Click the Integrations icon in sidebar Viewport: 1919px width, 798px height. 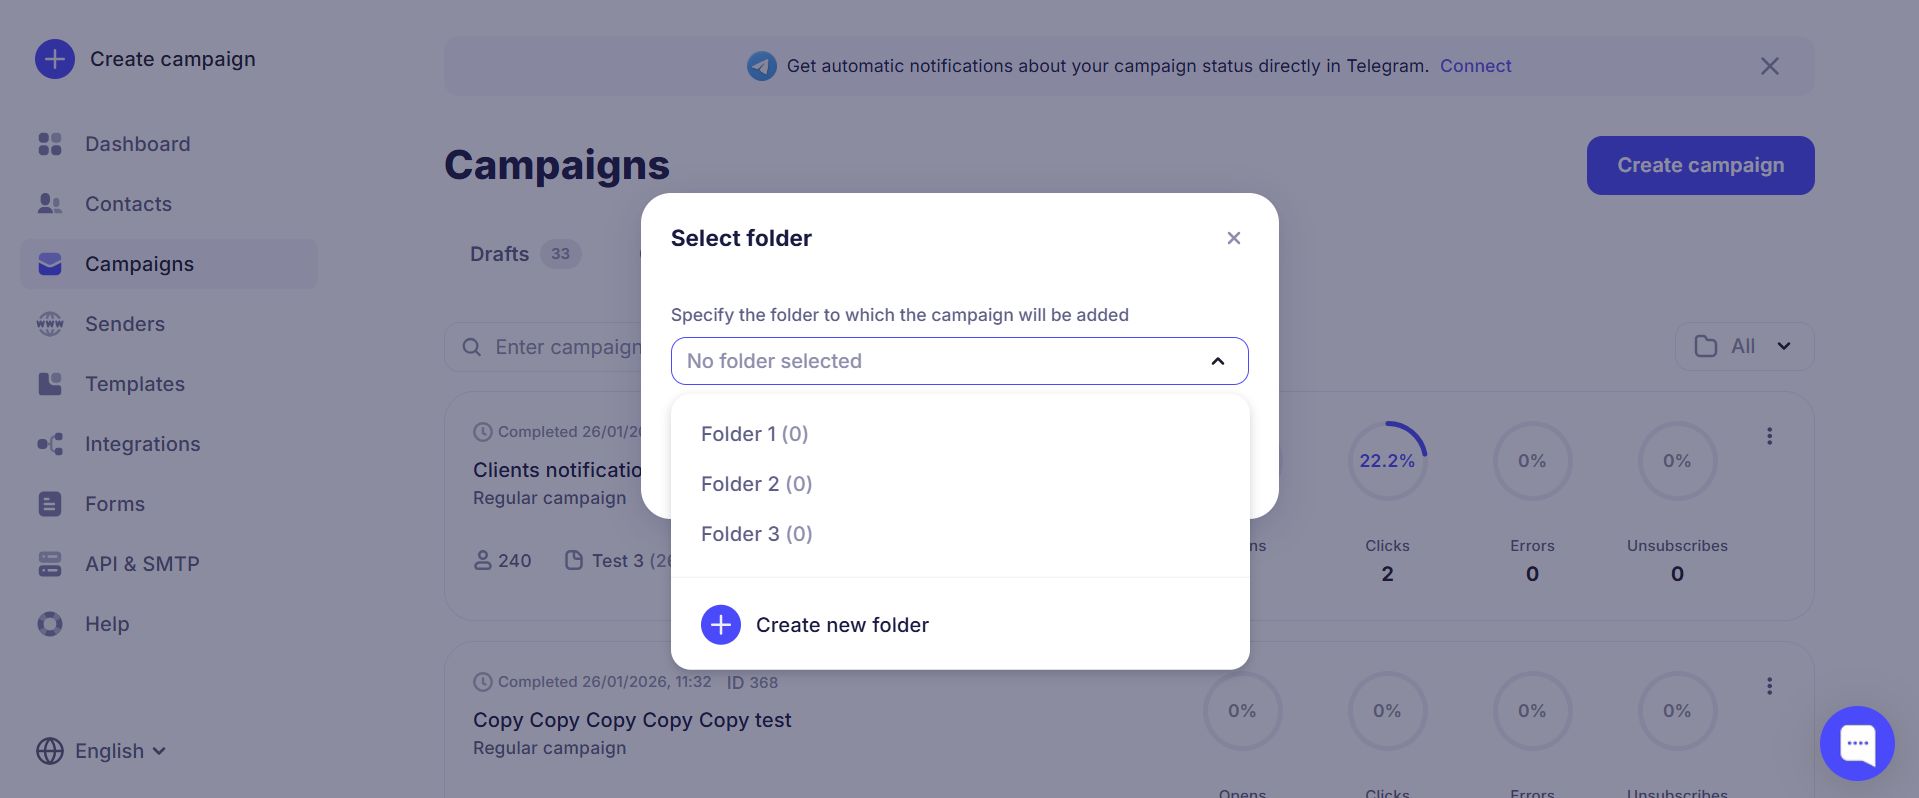(x=50, y=444)
